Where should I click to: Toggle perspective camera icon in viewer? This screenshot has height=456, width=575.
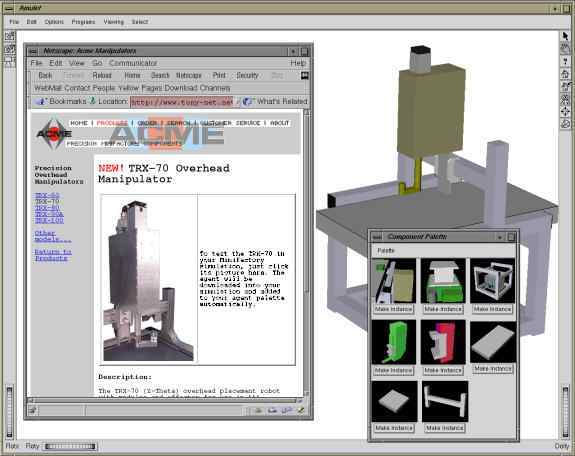tap(565, 124)
